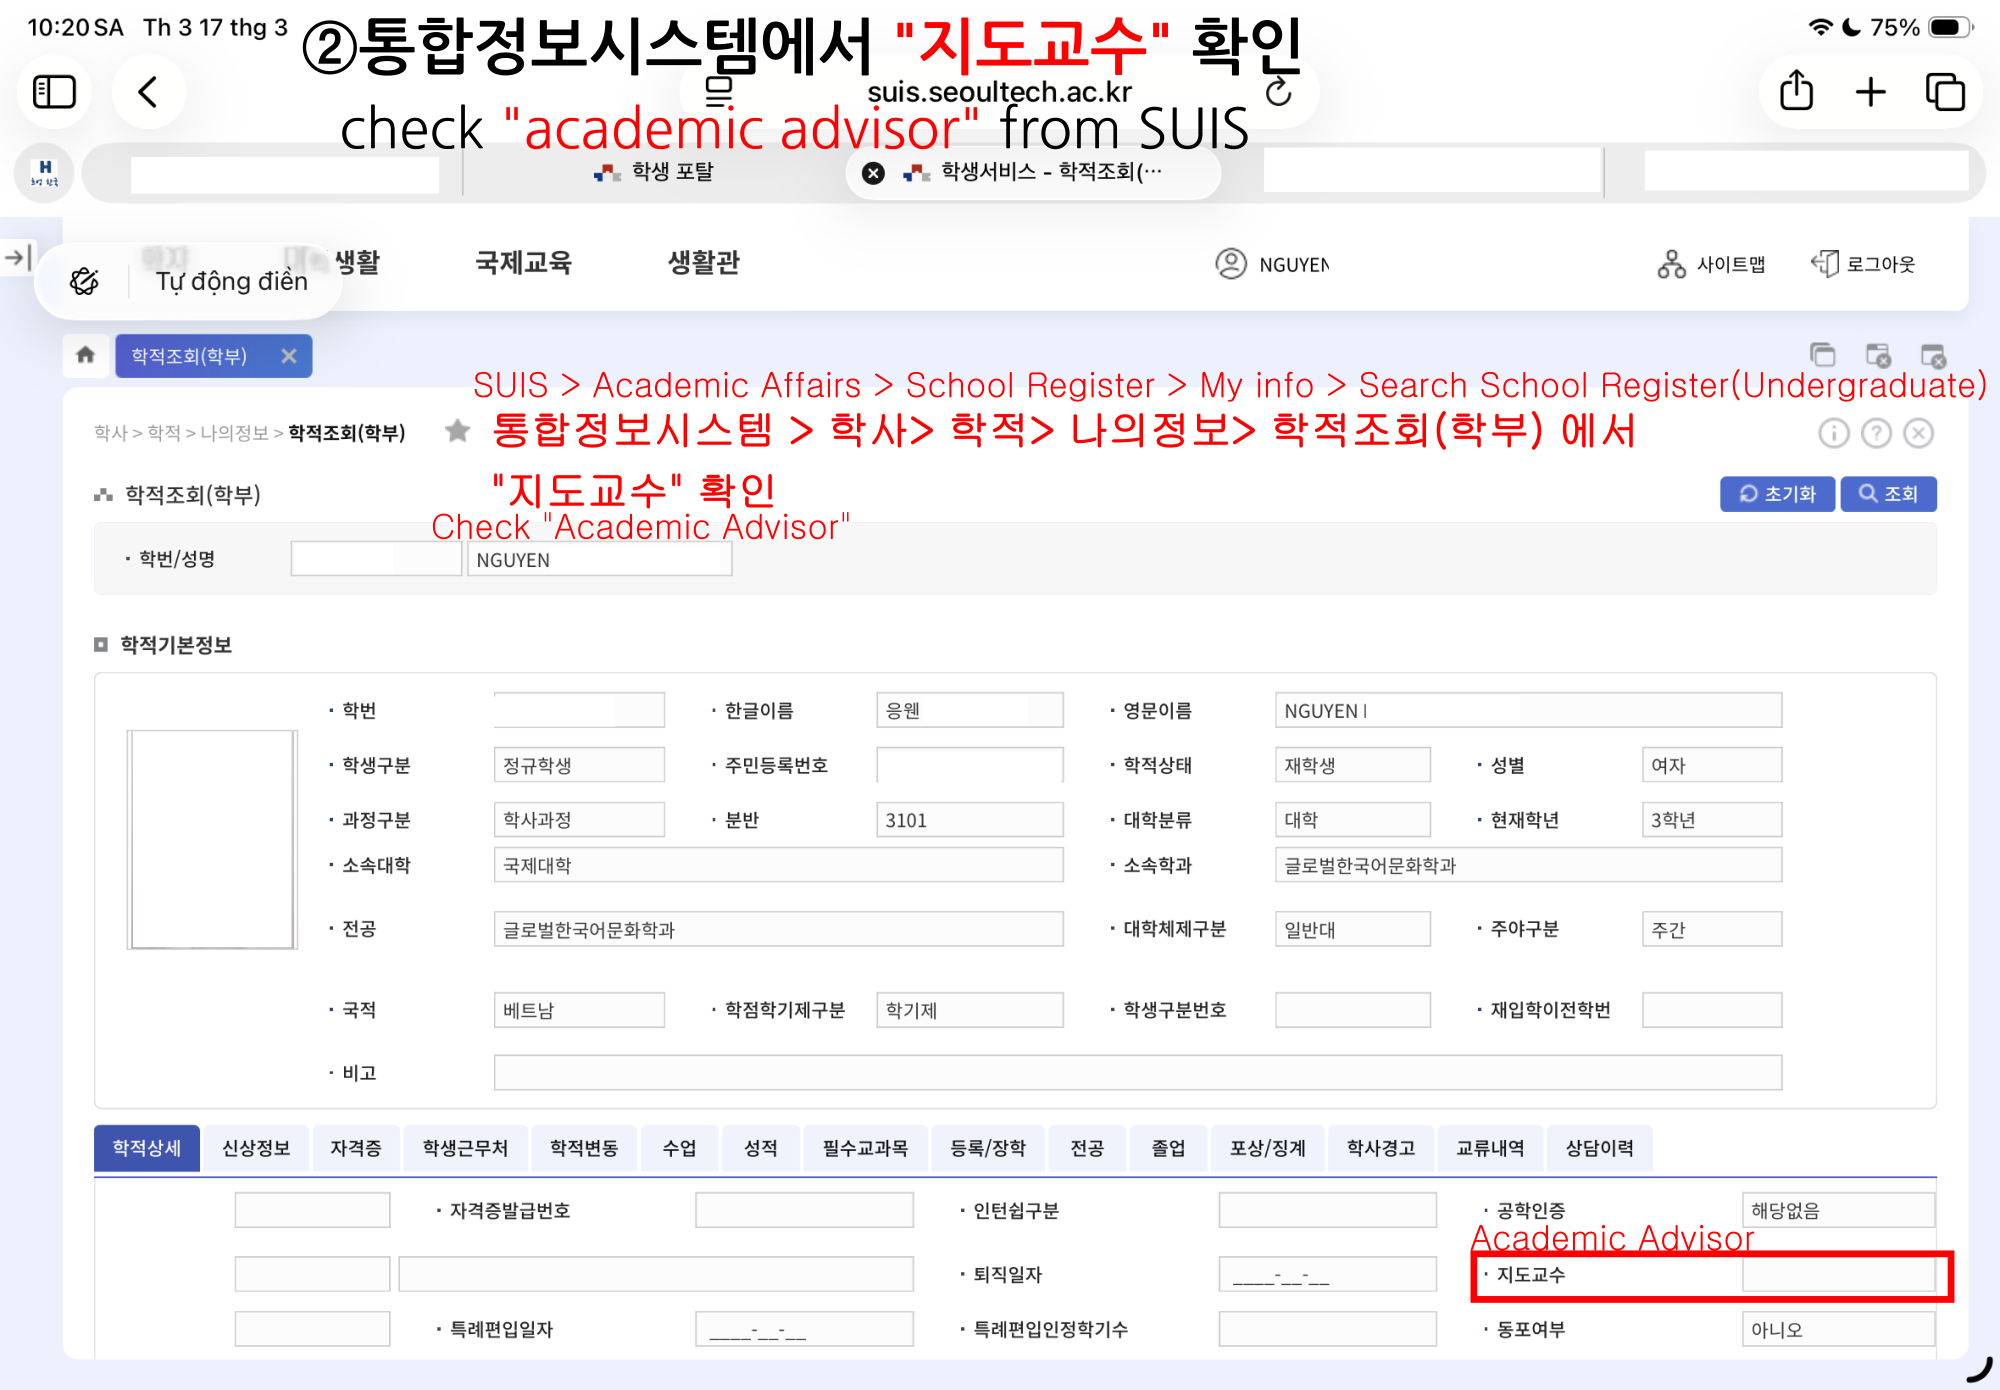Close 학적조회(학부) tab with X

289,356
